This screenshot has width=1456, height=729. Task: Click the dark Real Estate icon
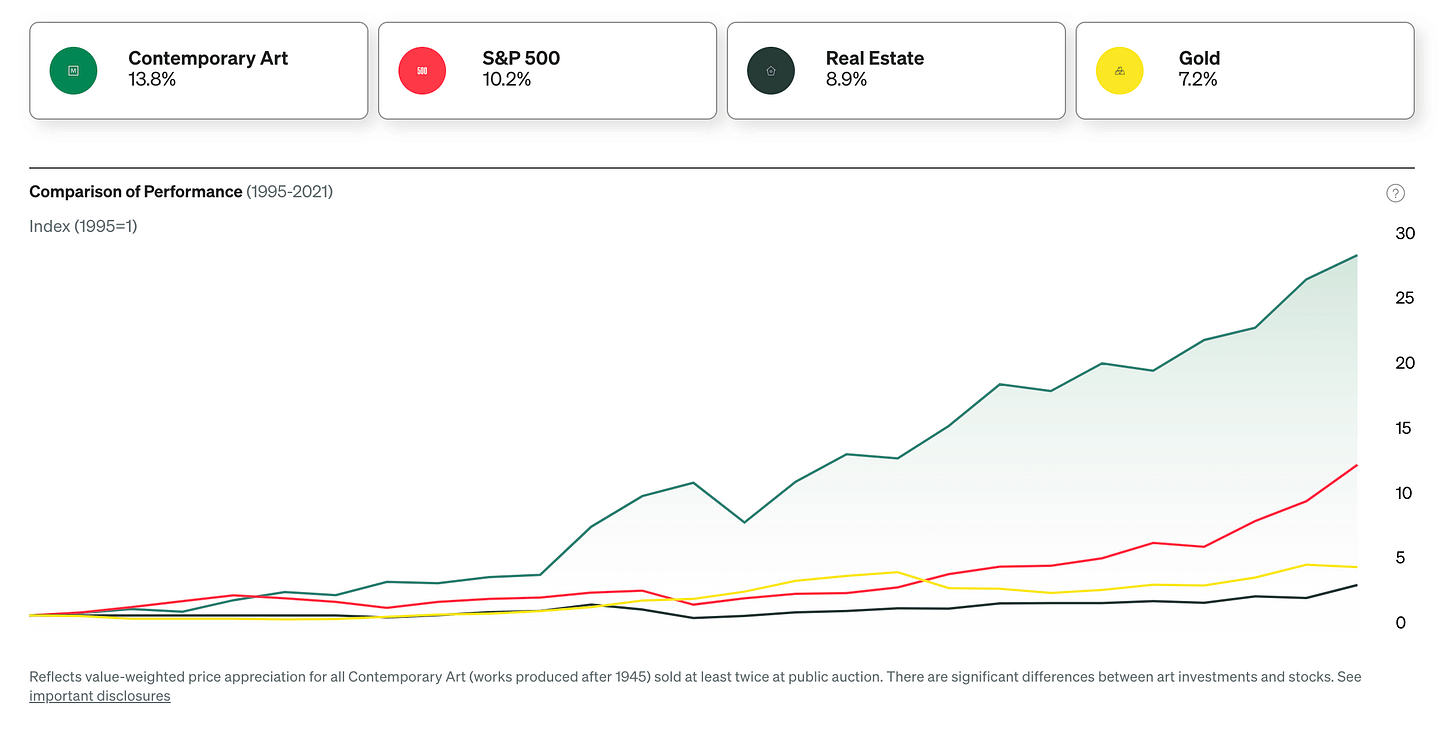(x=771, y=71)
